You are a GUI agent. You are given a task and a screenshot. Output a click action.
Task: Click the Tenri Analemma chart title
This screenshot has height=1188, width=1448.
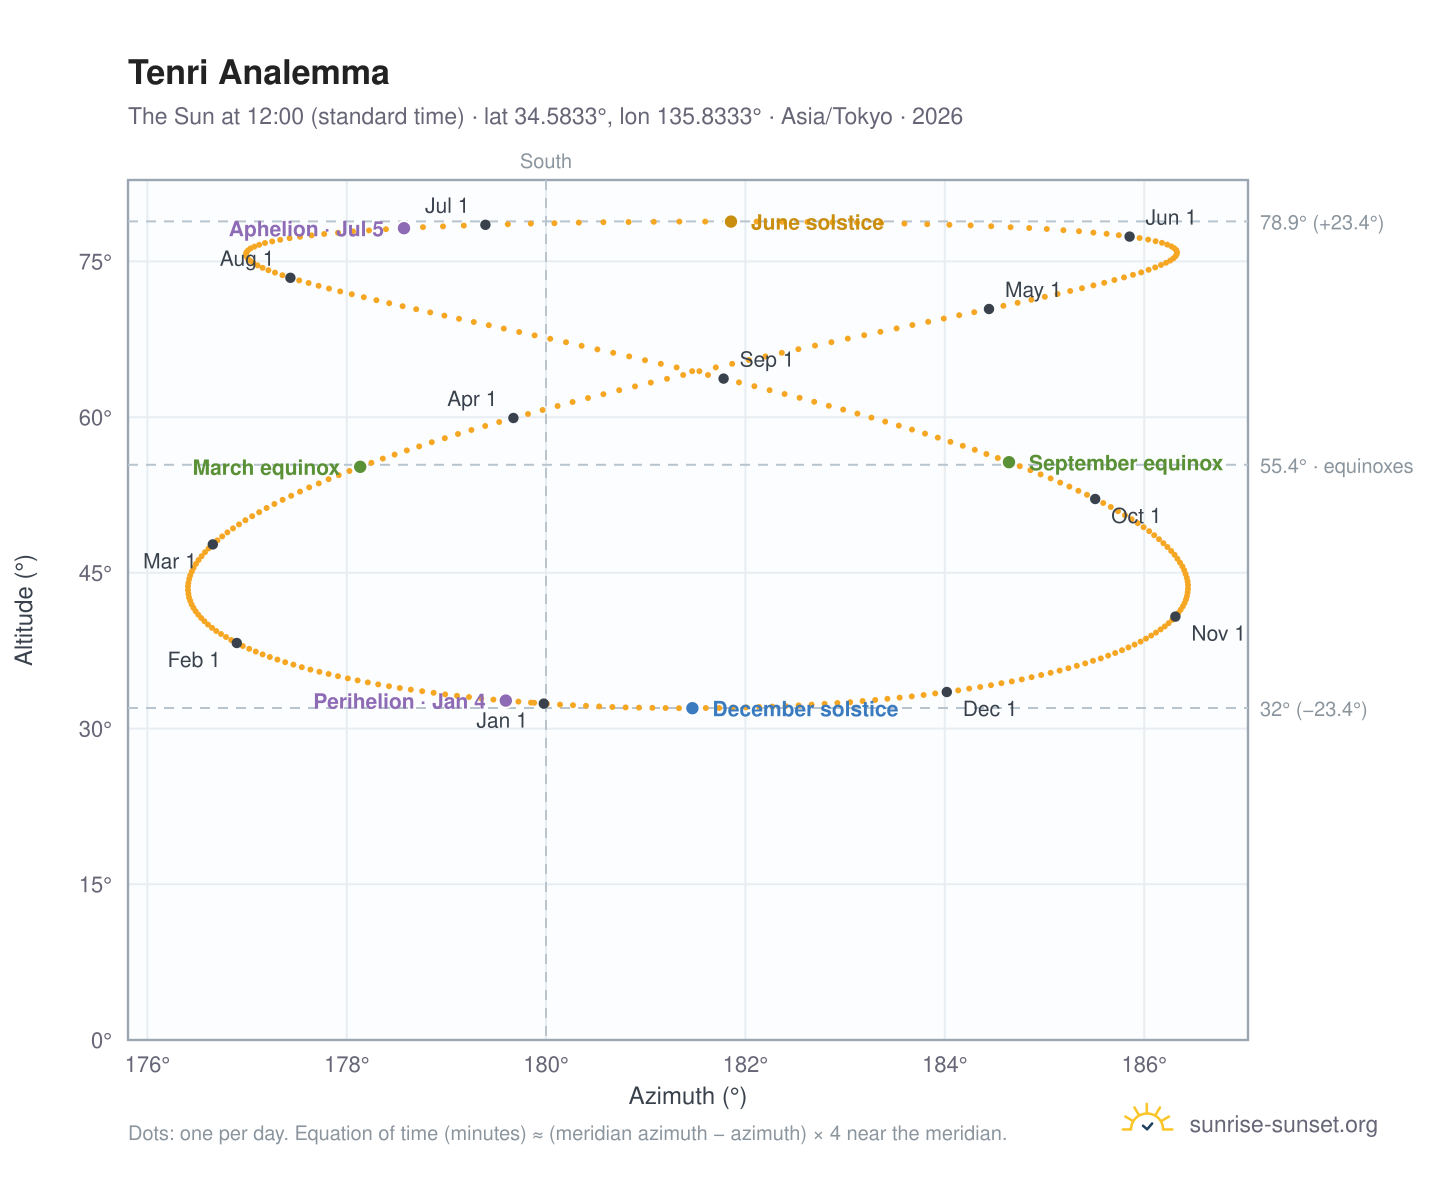259,73
